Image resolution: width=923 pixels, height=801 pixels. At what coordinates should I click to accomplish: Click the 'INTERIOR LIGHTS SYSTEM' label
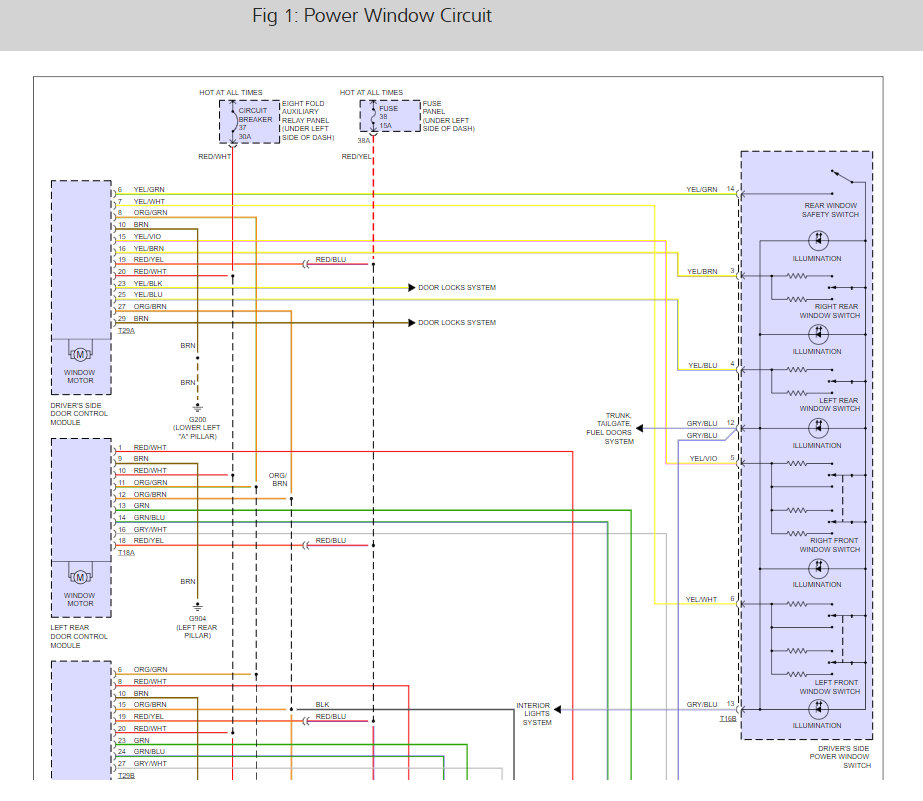tap(534, 714)
